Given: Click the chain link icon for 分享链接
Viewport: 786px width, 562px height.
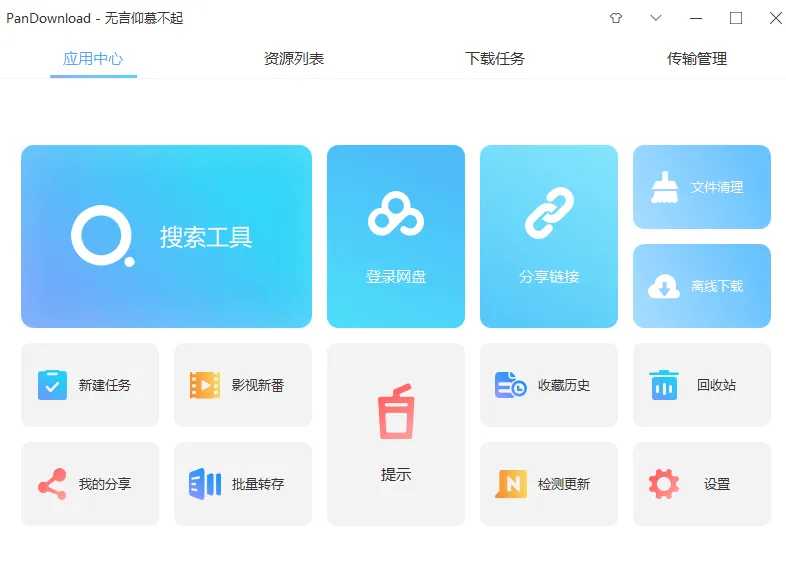Looking at the screenshot, I should (549, 213).
